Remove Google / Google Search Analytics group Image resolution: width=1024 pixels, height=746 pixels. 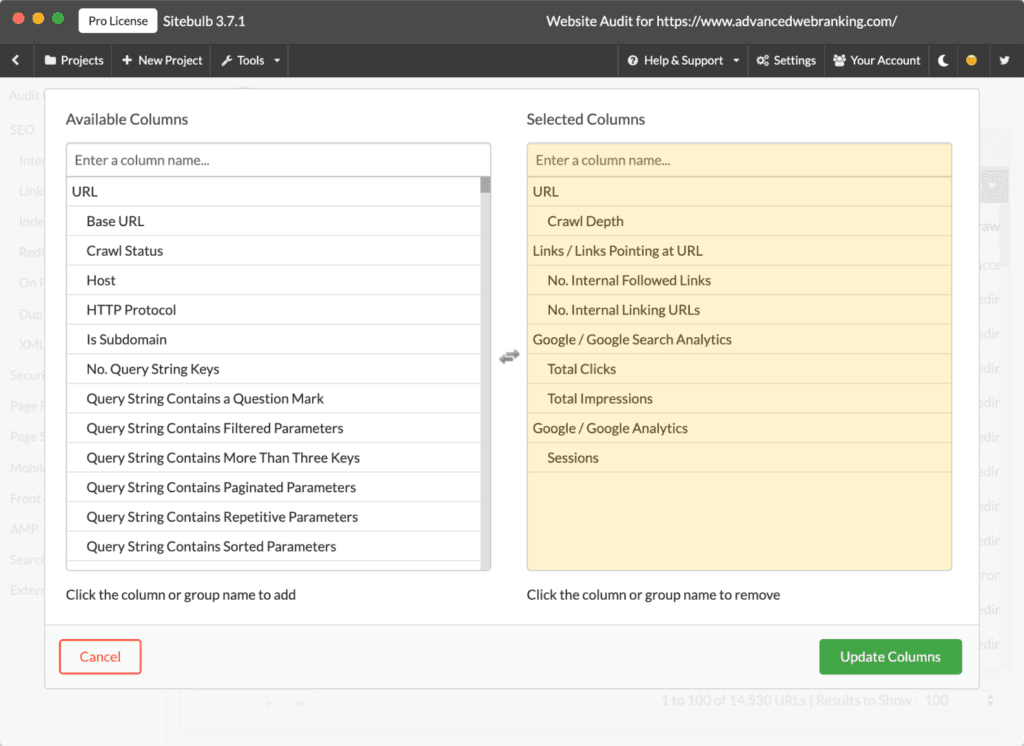[739, 339]
